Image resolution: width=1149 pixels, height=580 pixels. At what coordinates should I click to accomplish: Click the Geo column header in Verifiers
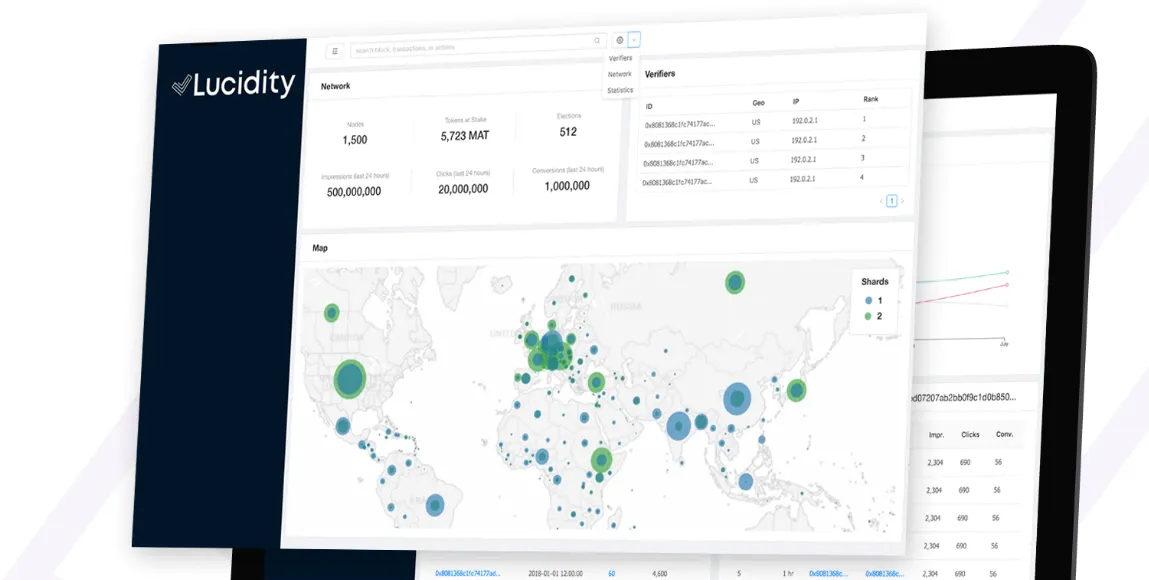pyautogui.click(x=758, y=103)
